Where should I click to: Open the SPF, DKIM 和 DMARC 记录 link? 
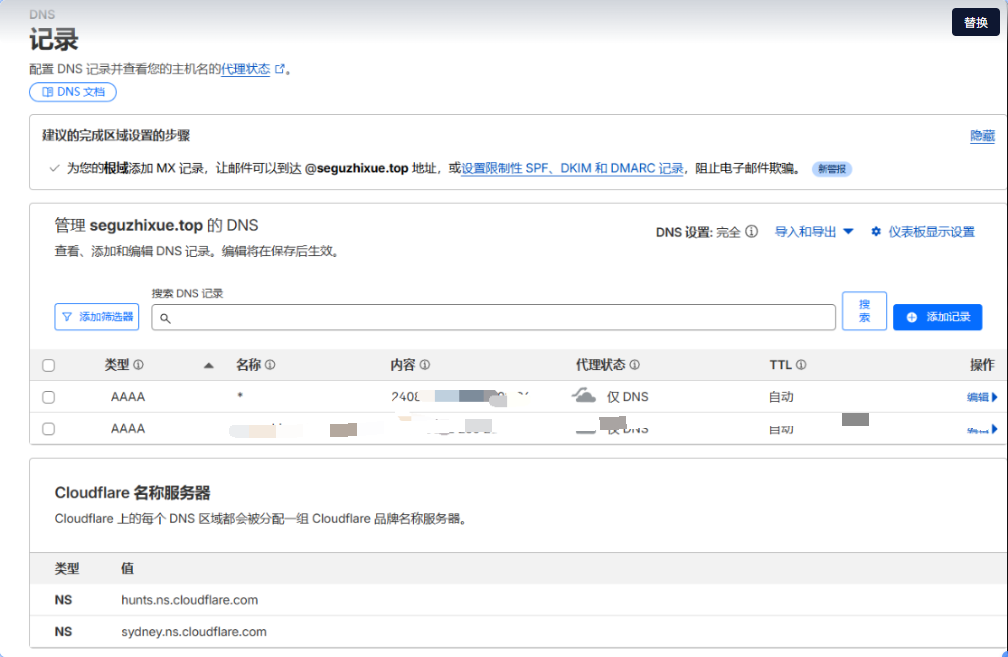coord(572,169)
